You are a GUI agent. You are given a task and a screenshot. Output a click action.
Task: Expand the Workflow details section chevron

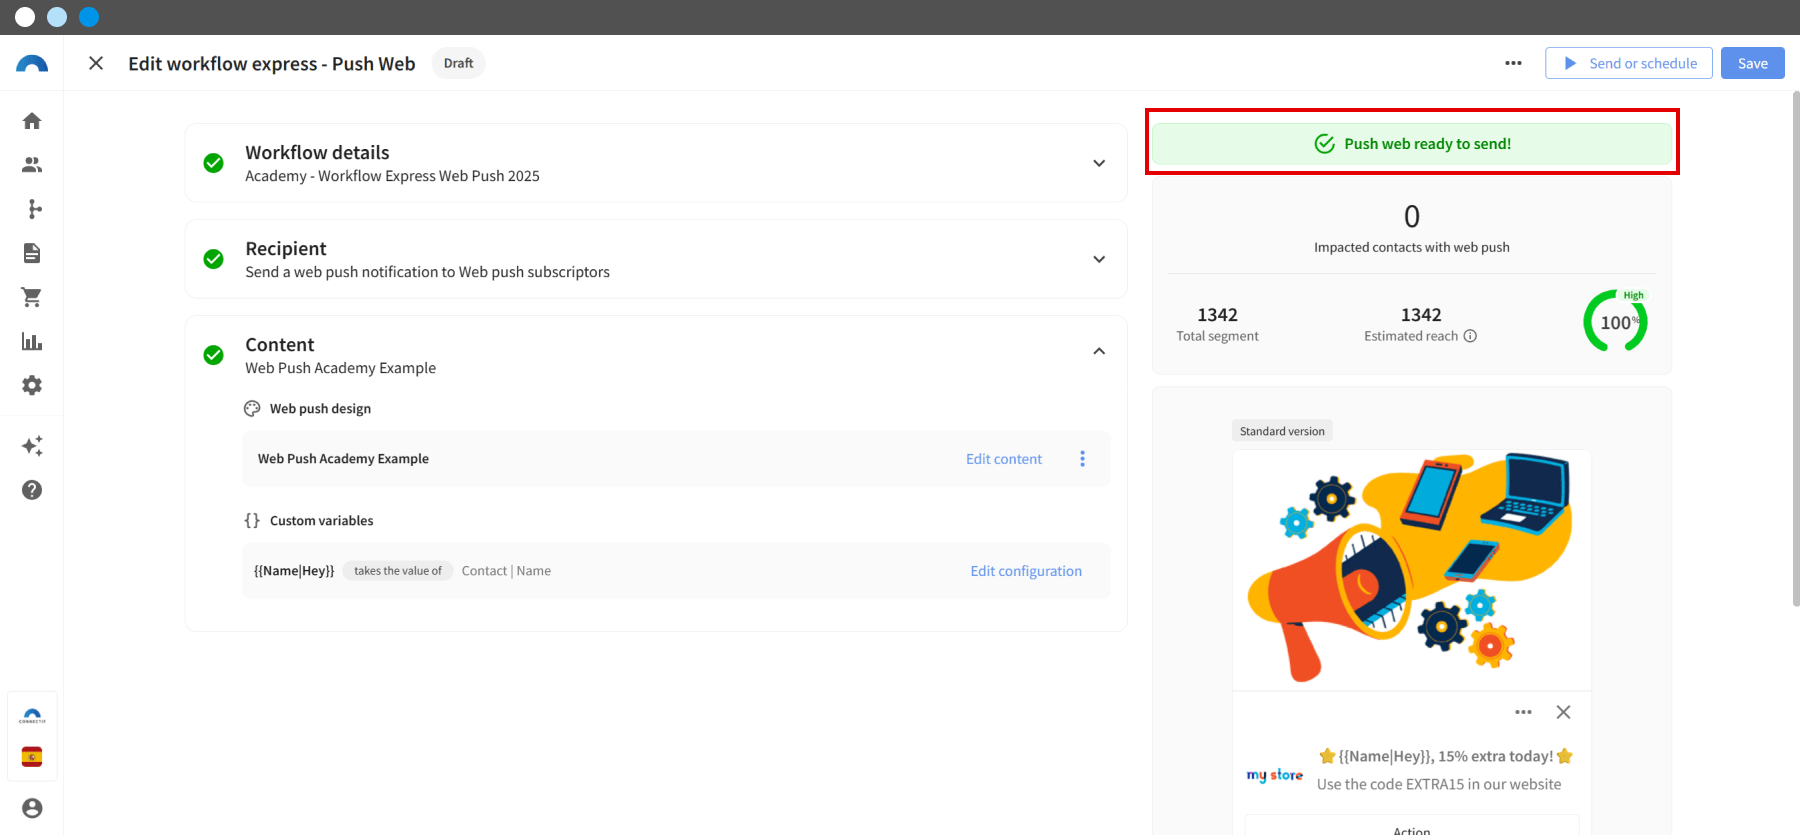(1099, 163)
